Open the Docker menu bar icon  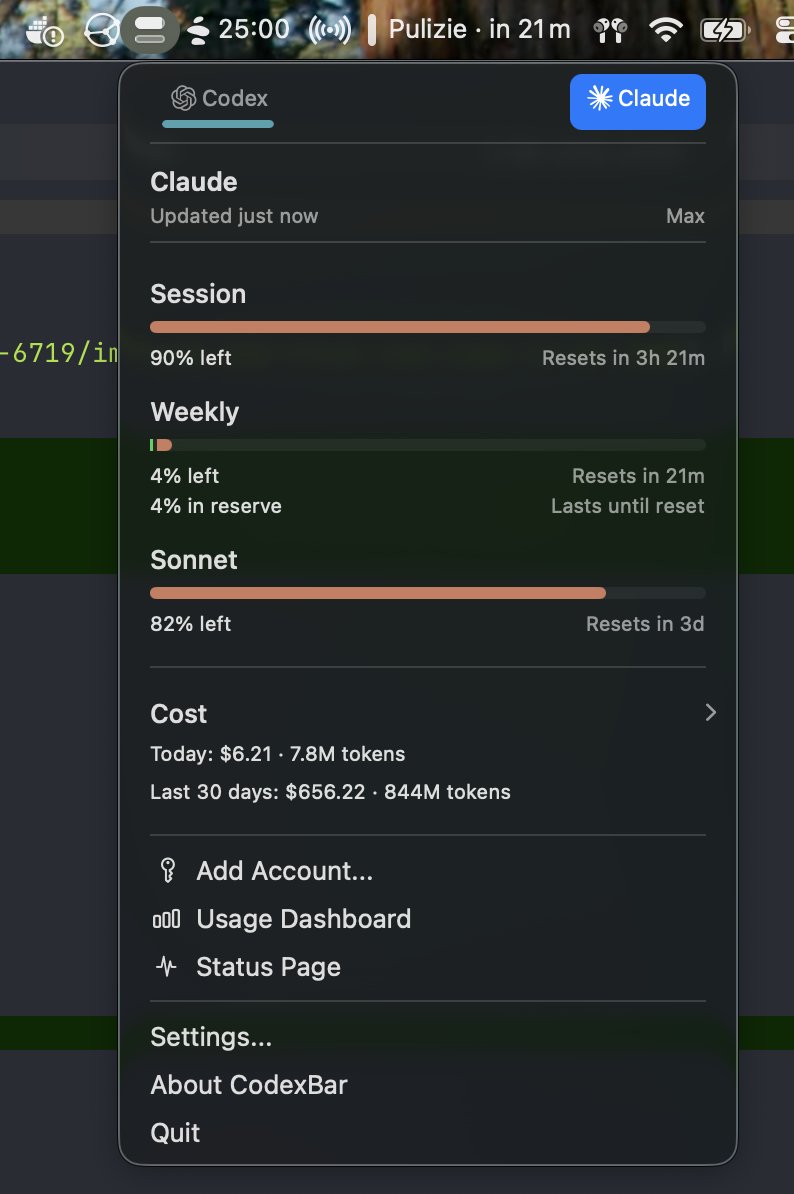pos(44,30)
